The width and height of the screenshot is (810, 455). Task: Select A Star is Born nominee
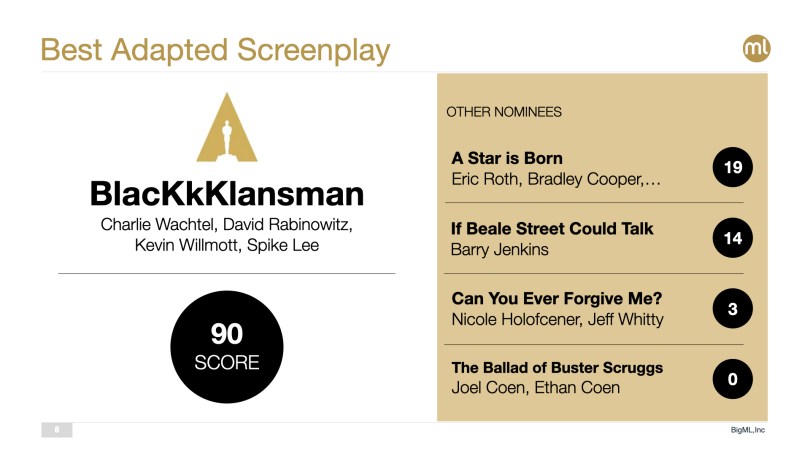tap(507, 158)
